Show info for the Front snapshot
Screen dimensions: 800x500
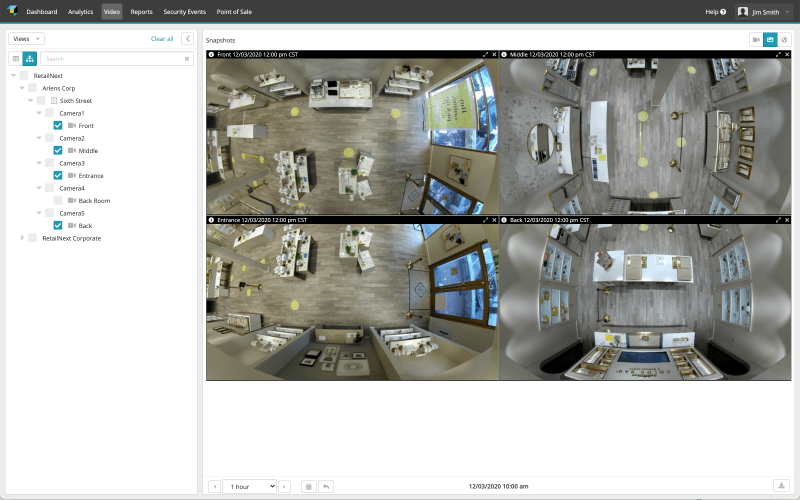coord(211,55)
